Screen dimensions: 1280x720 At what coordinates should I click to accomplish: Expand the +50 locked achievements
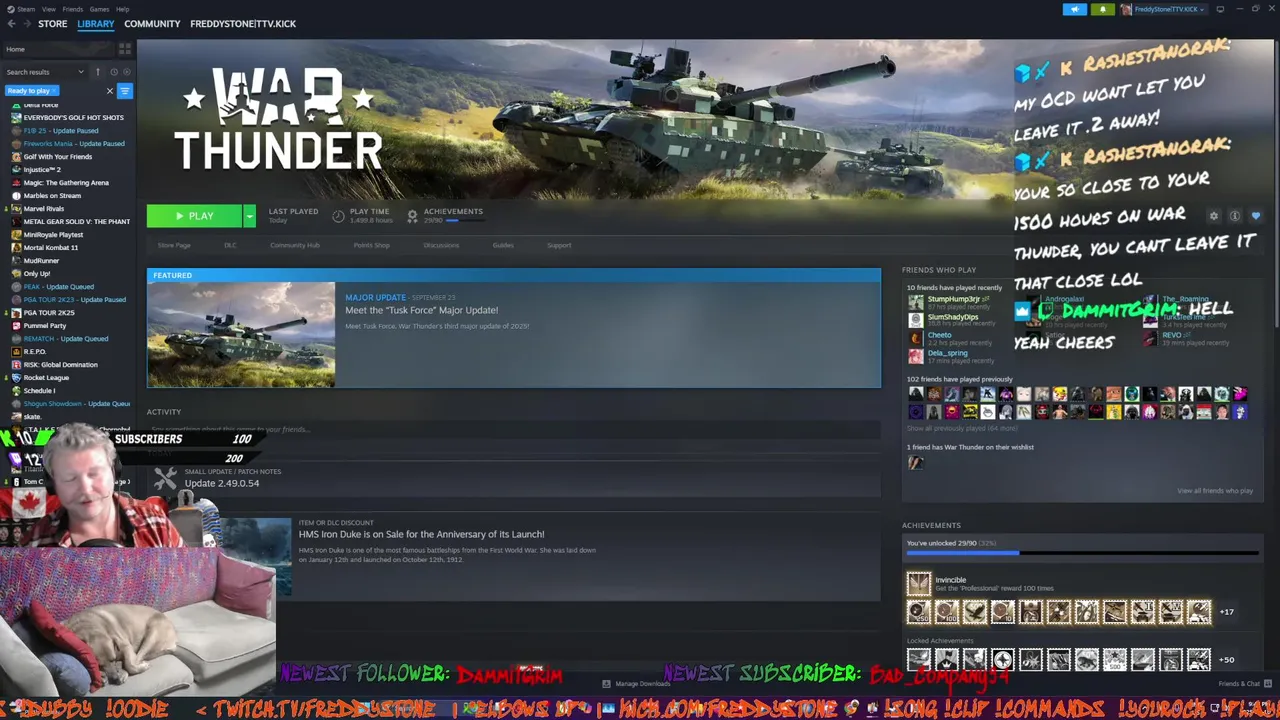coord(1226,660)
